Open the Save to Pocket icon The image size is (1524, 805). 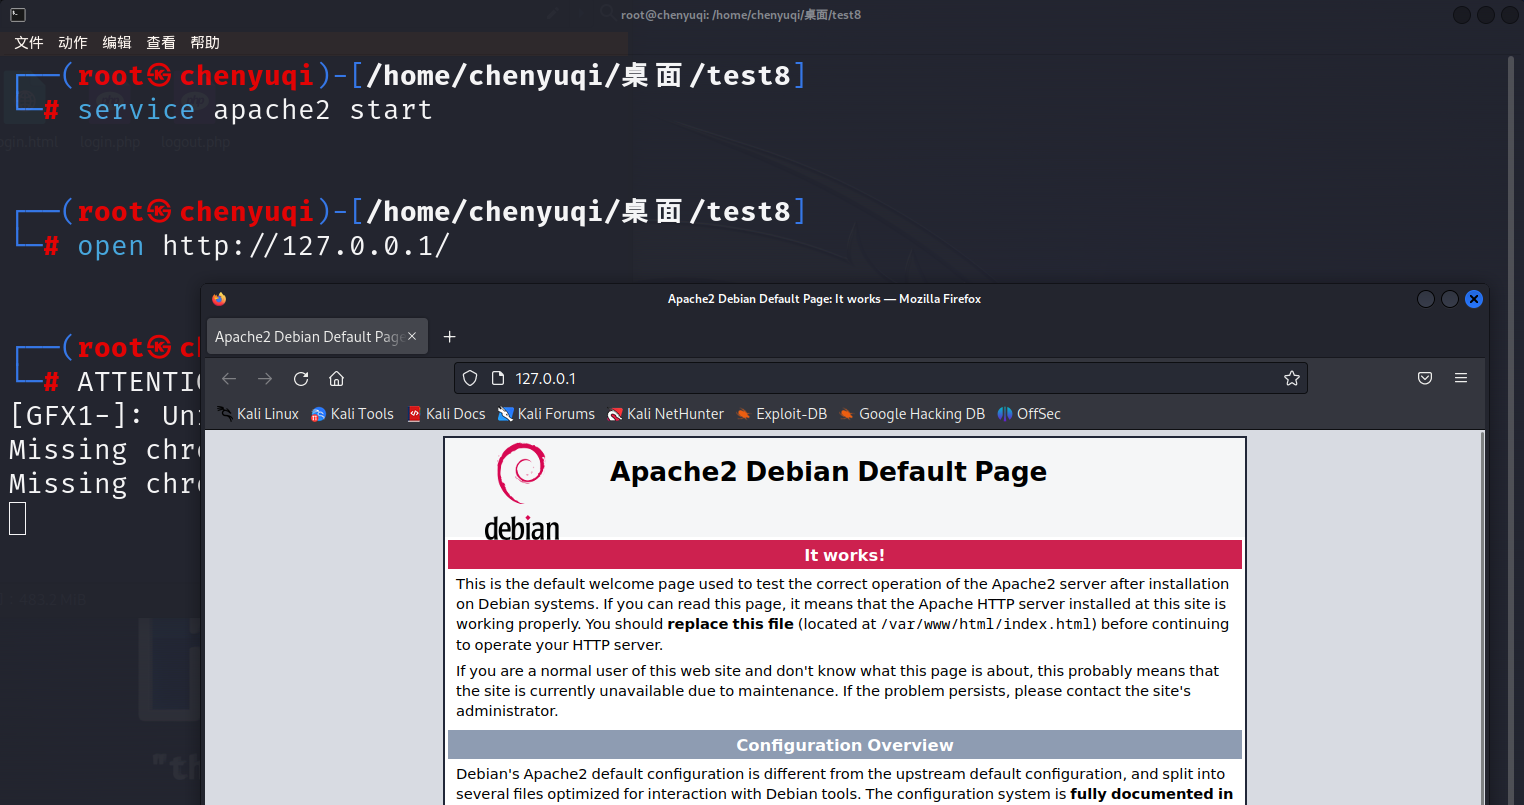pyautogui.click(x=1425, y=378)
